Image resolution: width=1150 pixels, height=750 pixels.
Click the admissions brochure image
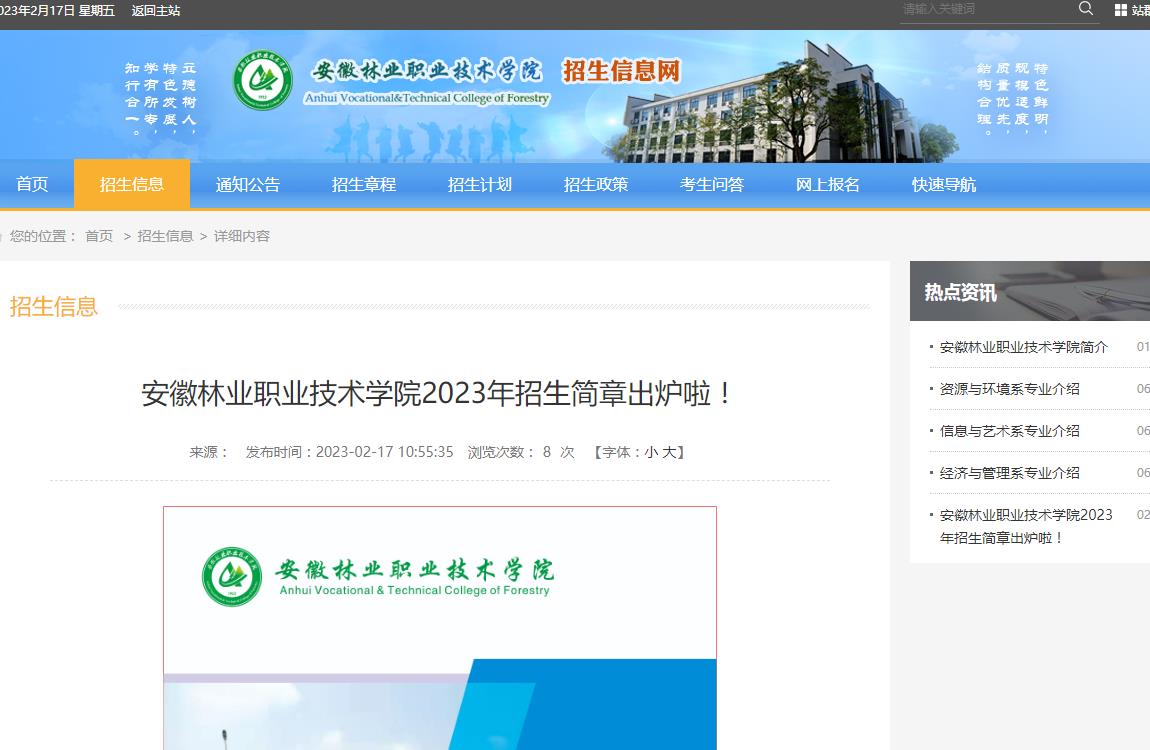click(440, 628)
